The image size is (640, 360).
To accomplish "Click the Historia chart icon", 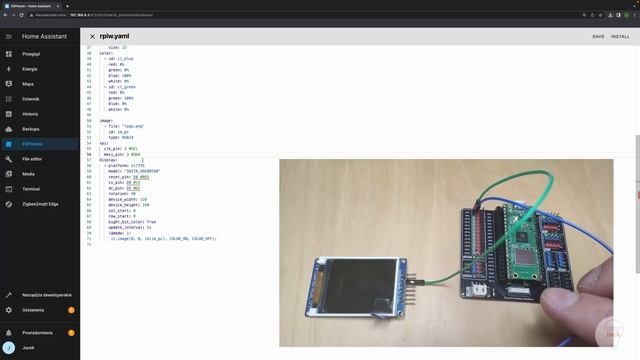I will pyautogui.click(x=9, y=114).
